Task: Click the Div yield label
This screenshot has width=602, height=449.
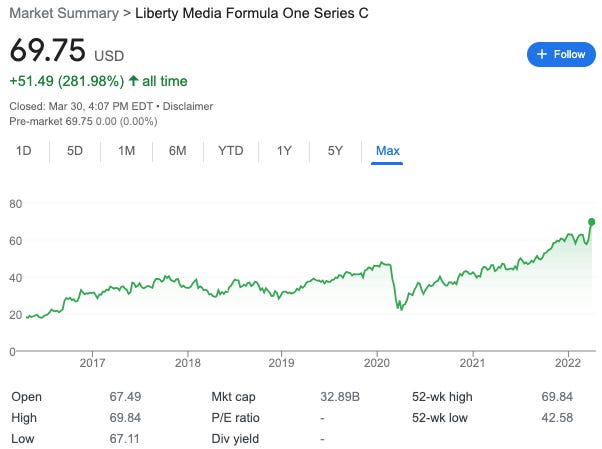Action: tap(235, 439)
